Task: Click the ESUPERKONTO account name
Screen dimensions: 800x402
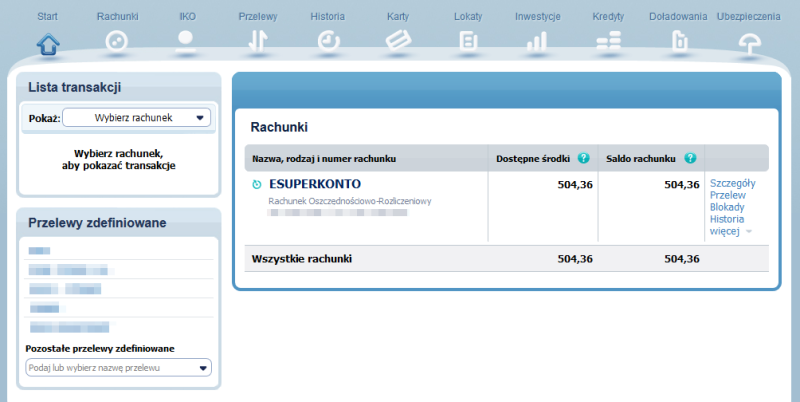Action: 315,184
